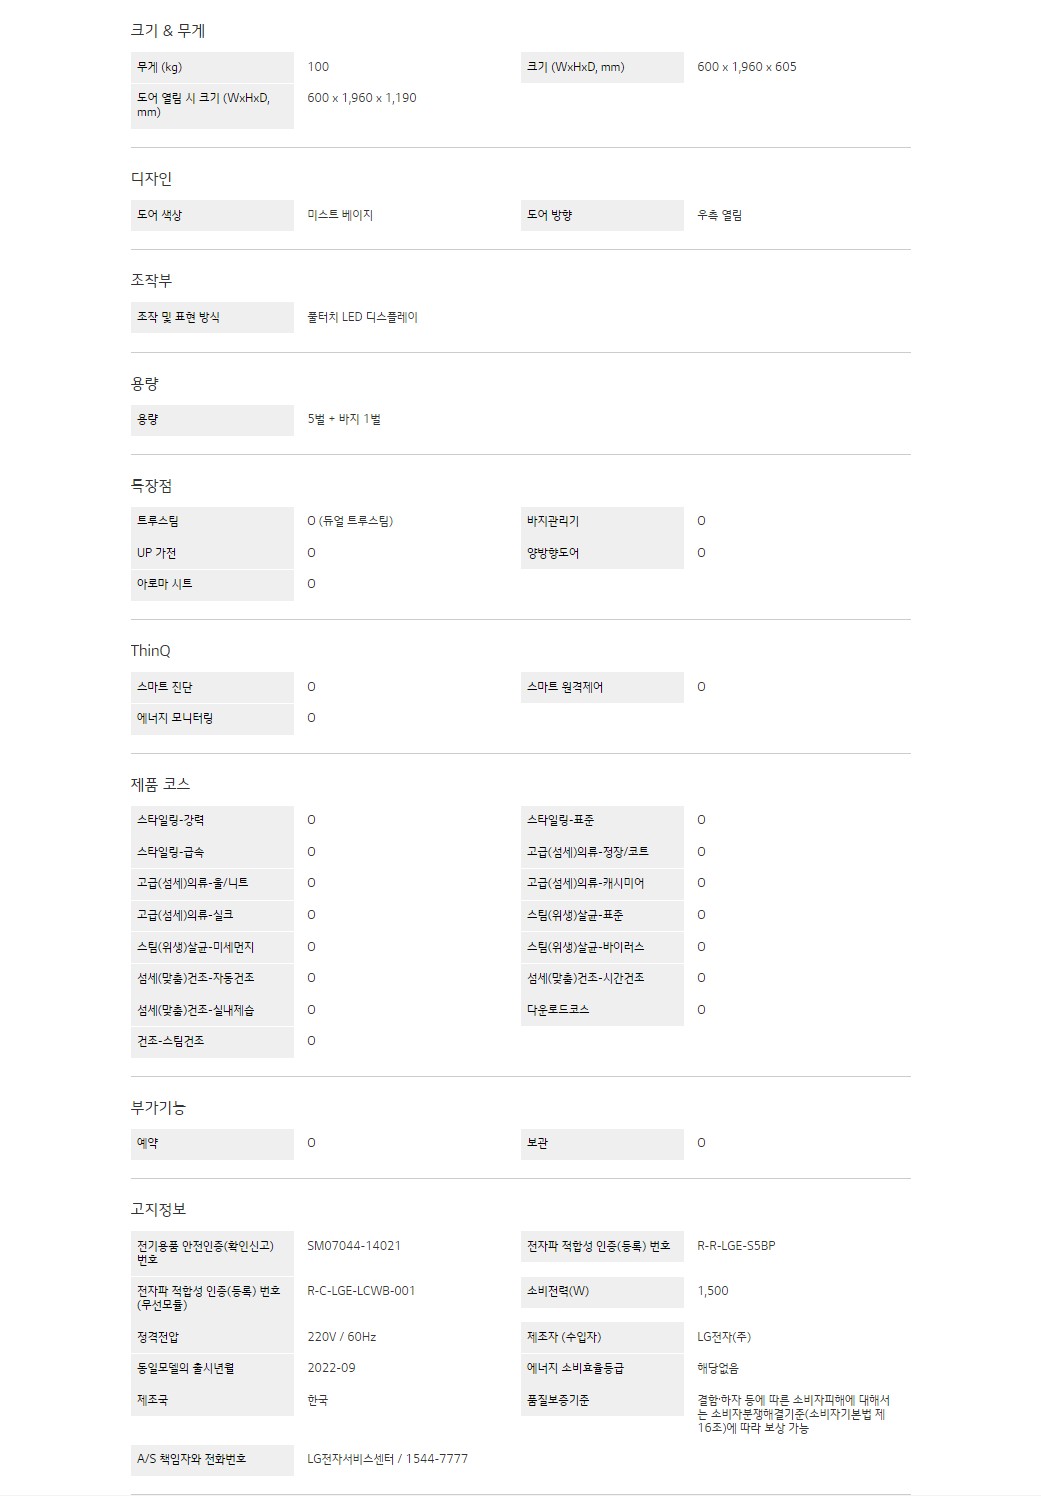Click the '무게 (kg)' spec label
This screenshot has width=1041, height=1496.
tap(160, 67)
